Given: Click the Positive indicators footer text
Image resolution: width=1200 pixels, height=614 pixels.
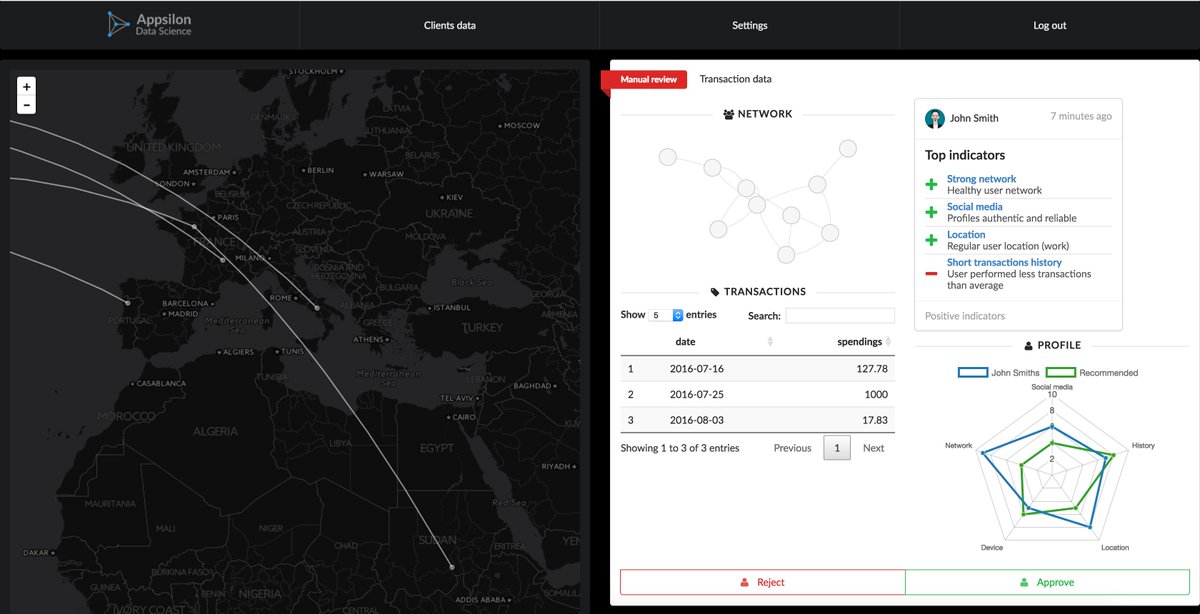Looking at the screenshot, I should 965,316.
